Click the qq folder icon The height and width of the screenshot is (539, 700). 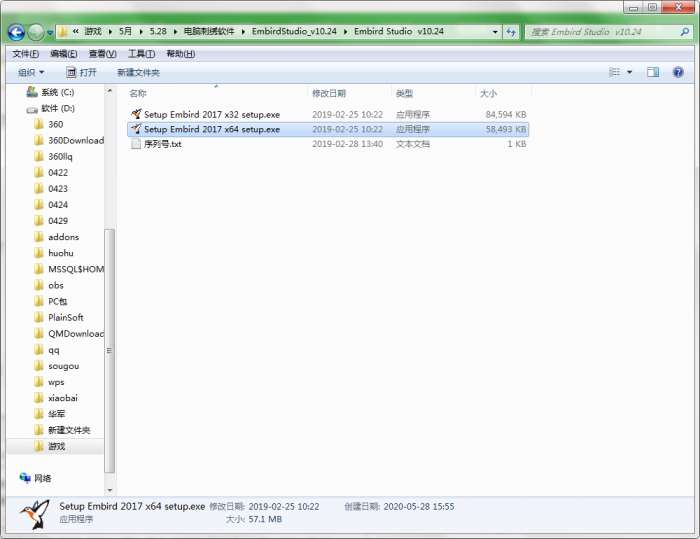pos(39,350)
